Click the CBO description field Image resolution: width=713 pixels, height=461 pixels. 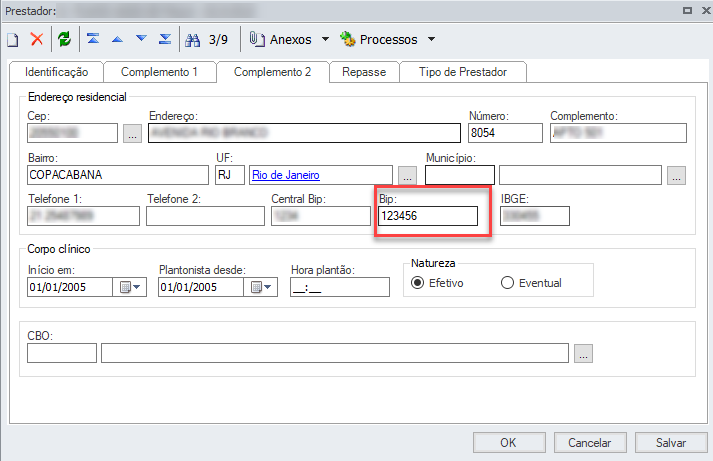click(335, 353)
